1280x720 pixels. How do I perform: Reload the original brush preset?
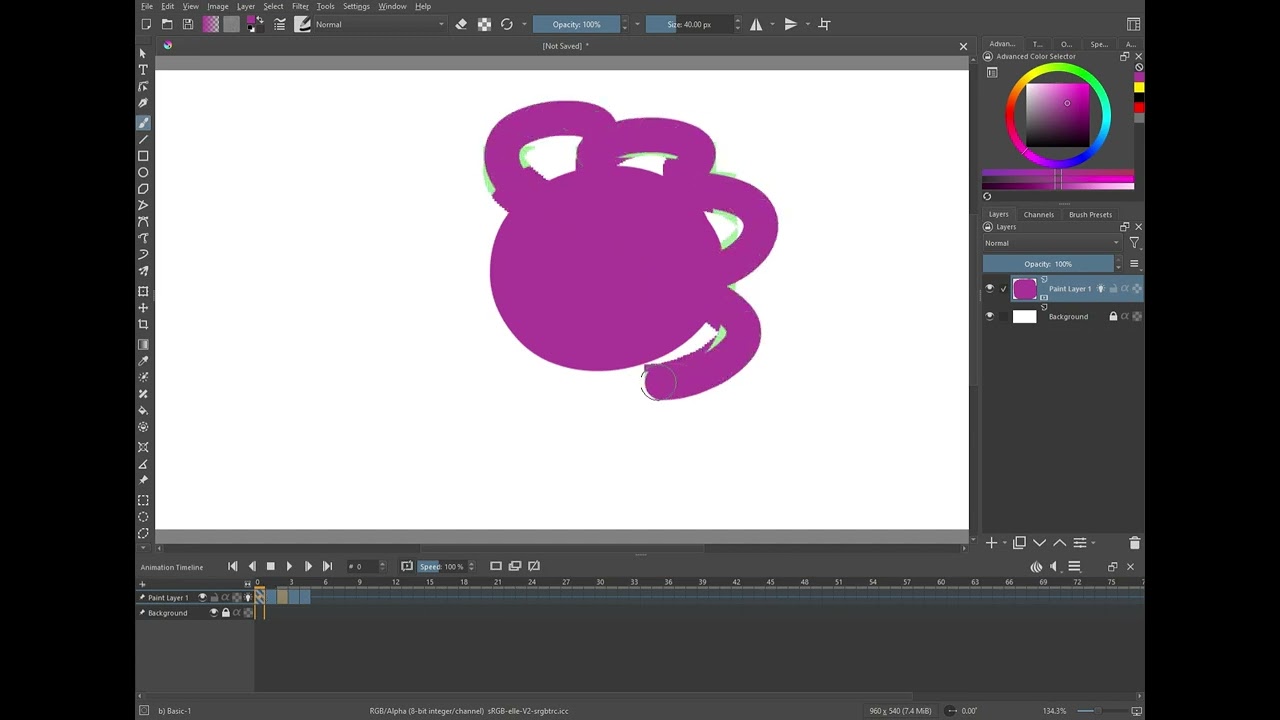(507, 24)
